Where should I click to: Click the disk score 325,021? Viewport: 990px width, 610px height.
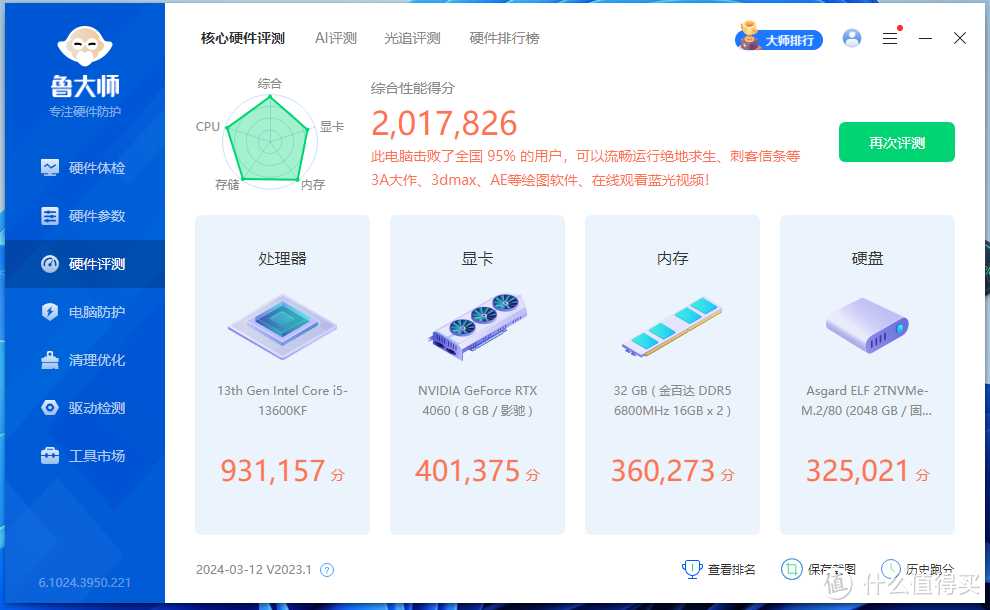pos(857,471)
